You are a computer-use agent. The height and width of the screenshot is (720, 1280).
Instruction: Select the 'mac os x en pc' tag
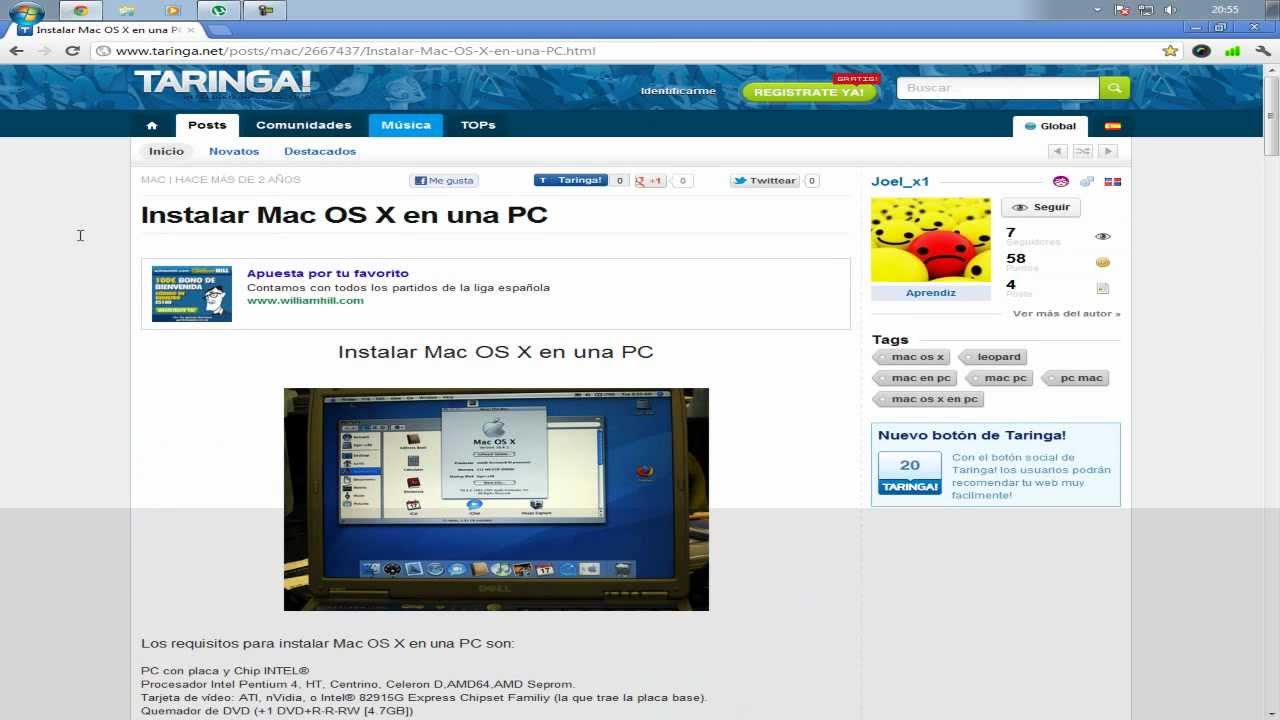[x=928, y=399]
